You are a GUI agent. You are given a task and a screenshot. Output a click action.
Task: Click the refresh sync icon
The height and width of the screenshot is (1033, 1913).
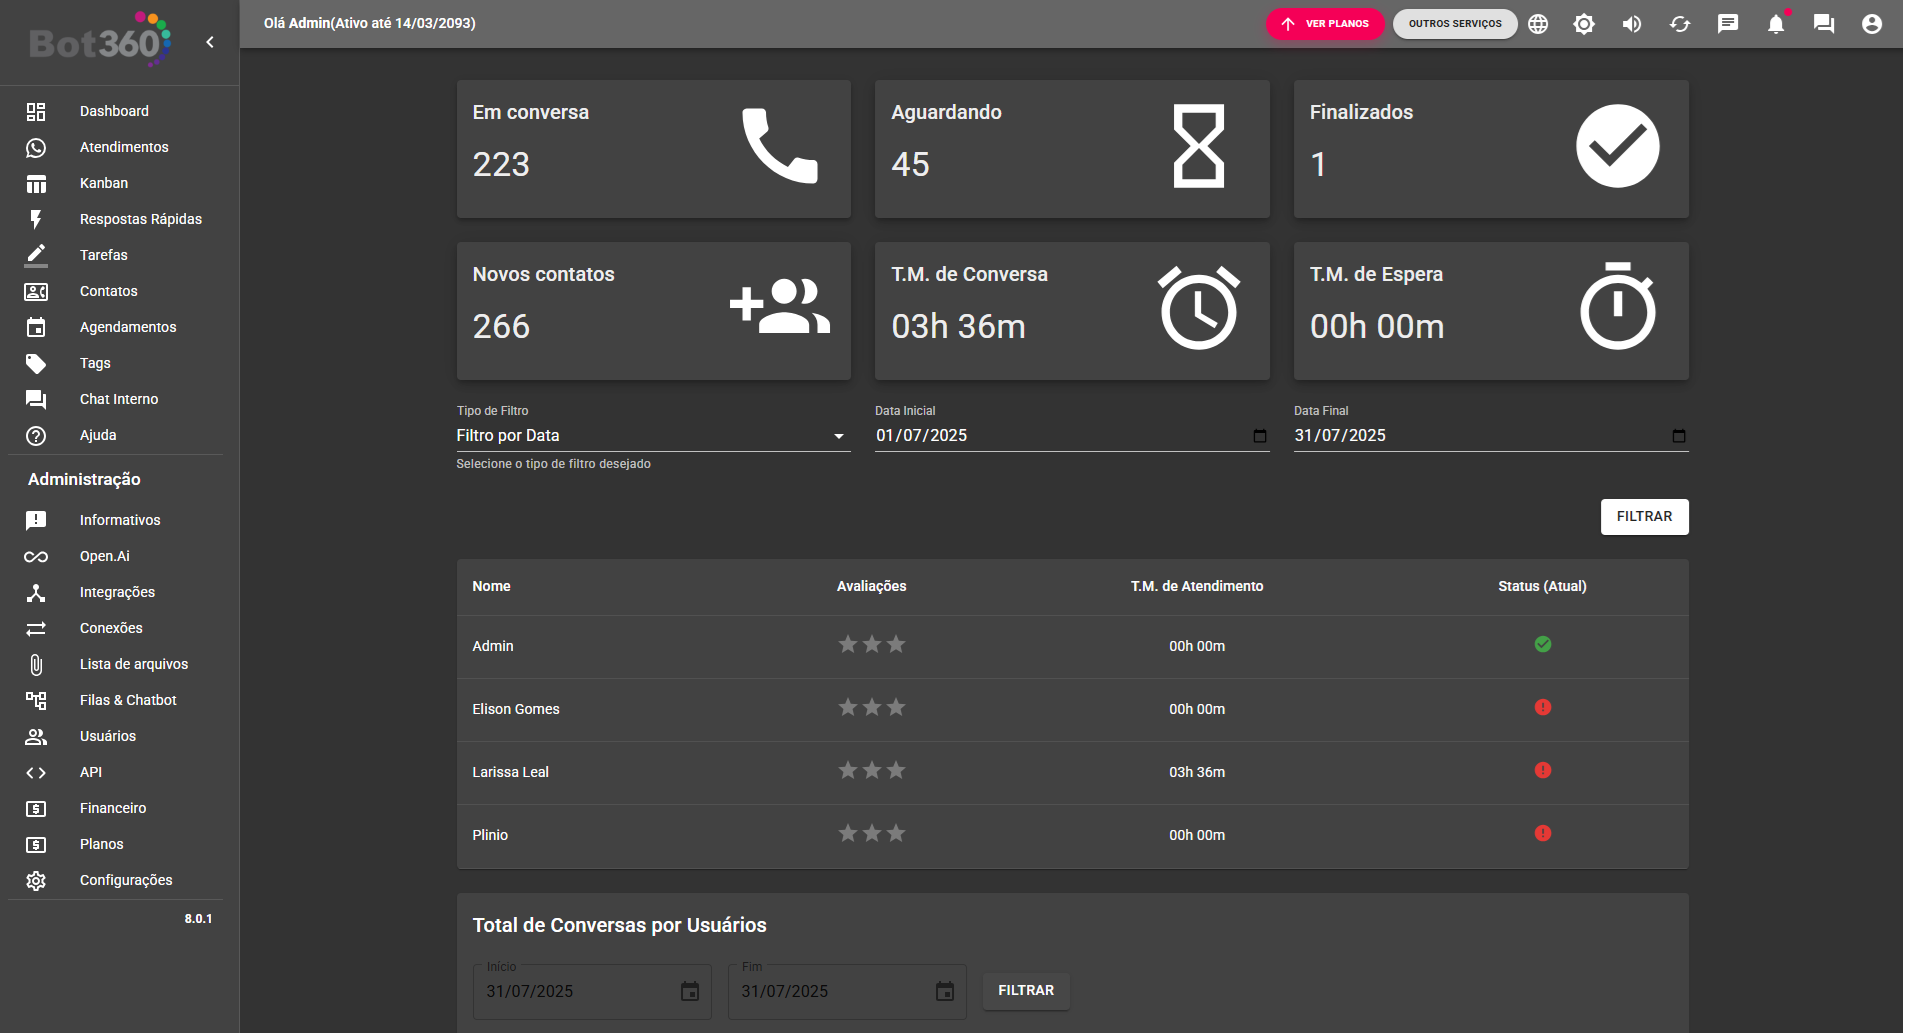coord(1680,24)
